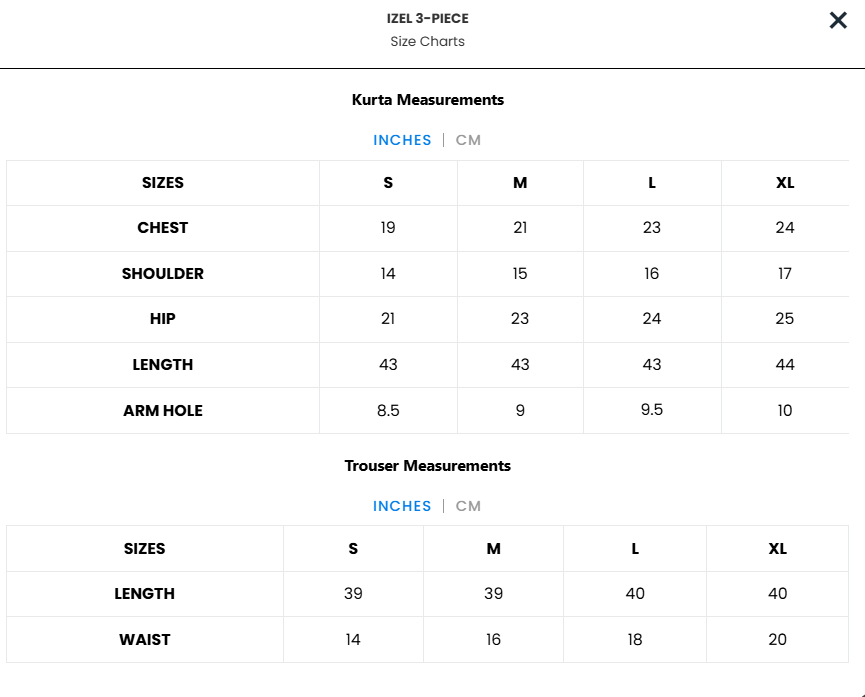The width and height of the screenshot is (865, 697).
Task: Click the arm hole value 8.5 for size S
Action: click(388, 411)
